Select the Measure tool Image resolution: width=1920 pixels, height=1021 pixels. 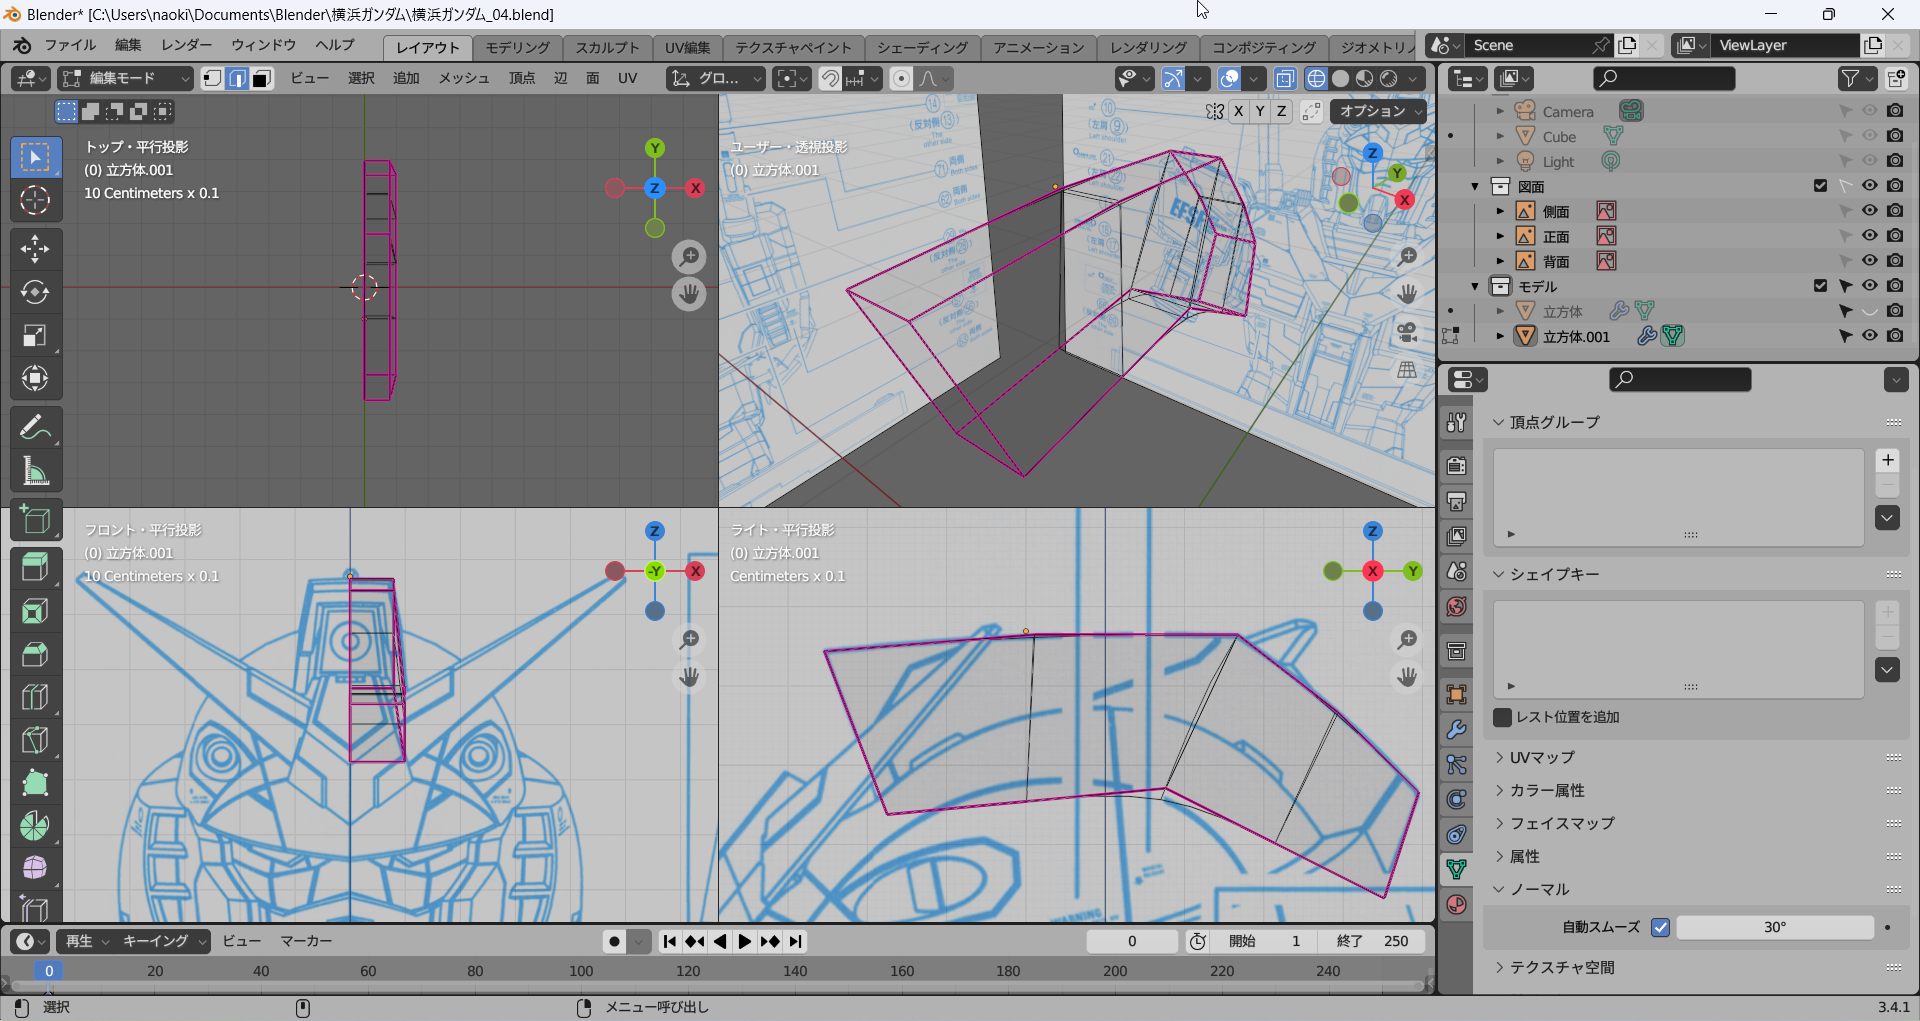(x=35, y=471)
